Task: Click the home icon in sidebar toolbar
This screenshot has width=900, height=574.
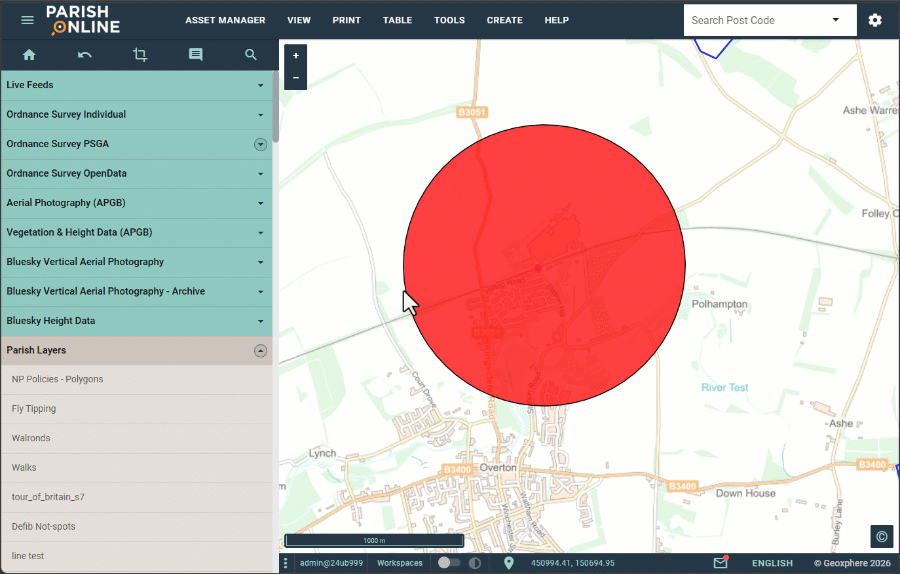Action: pyautogui.click(x=29, y=55)
